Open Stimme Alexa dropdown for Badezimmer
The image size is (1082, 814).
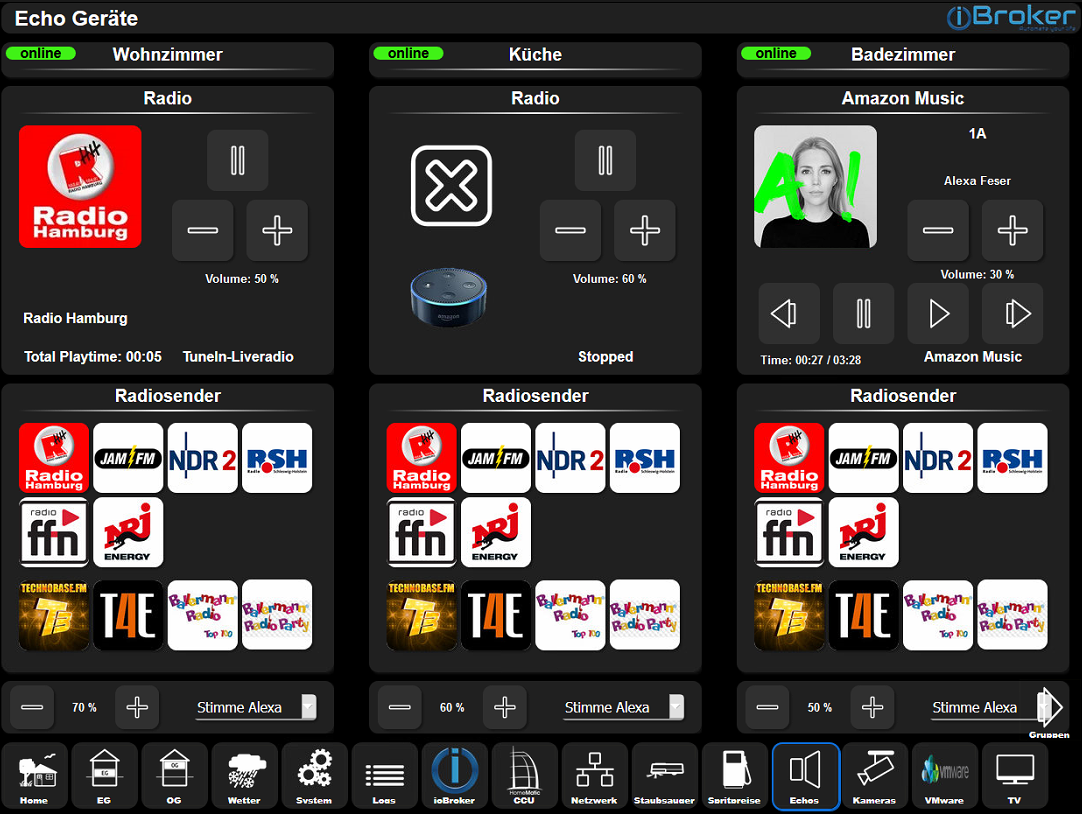point(987,707)
